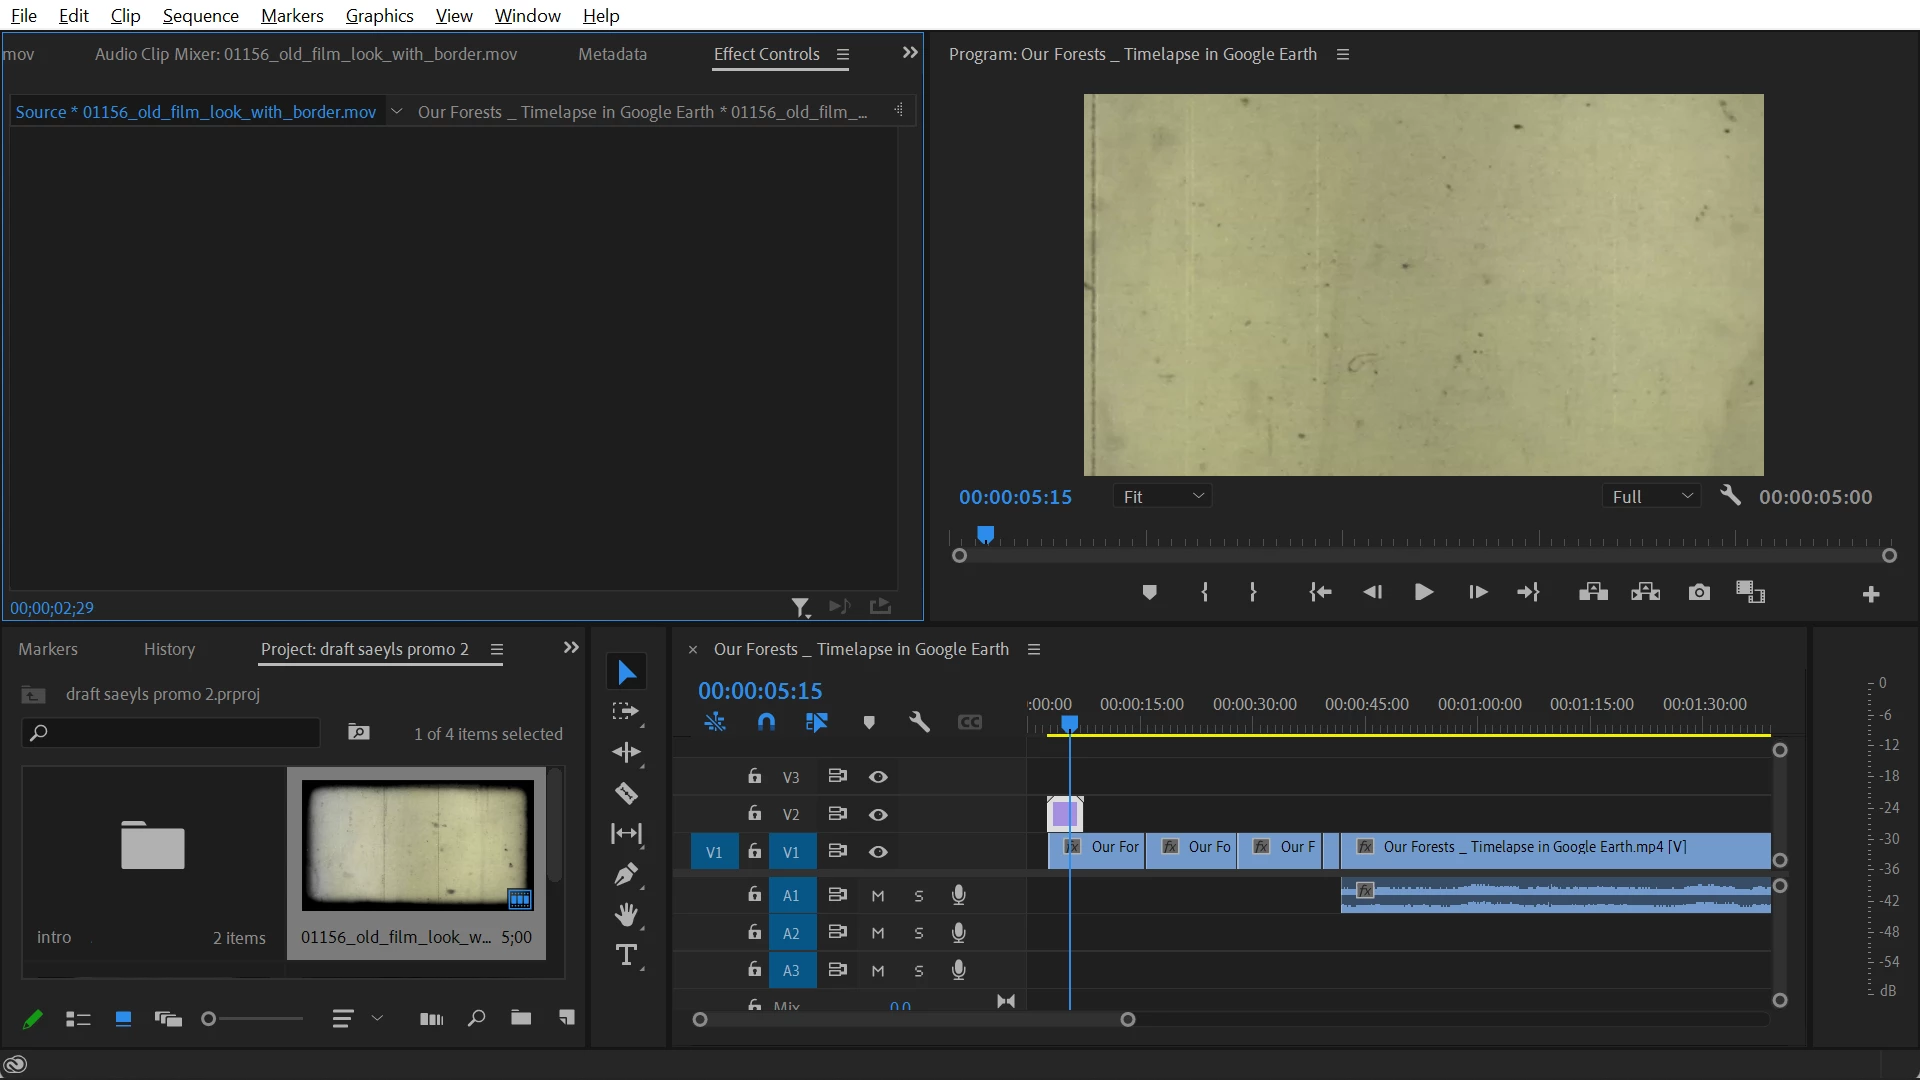The height and width of the screenshot is (1080, 1920).
Task: Hide the V2 track output
Action: click(878, 815)
